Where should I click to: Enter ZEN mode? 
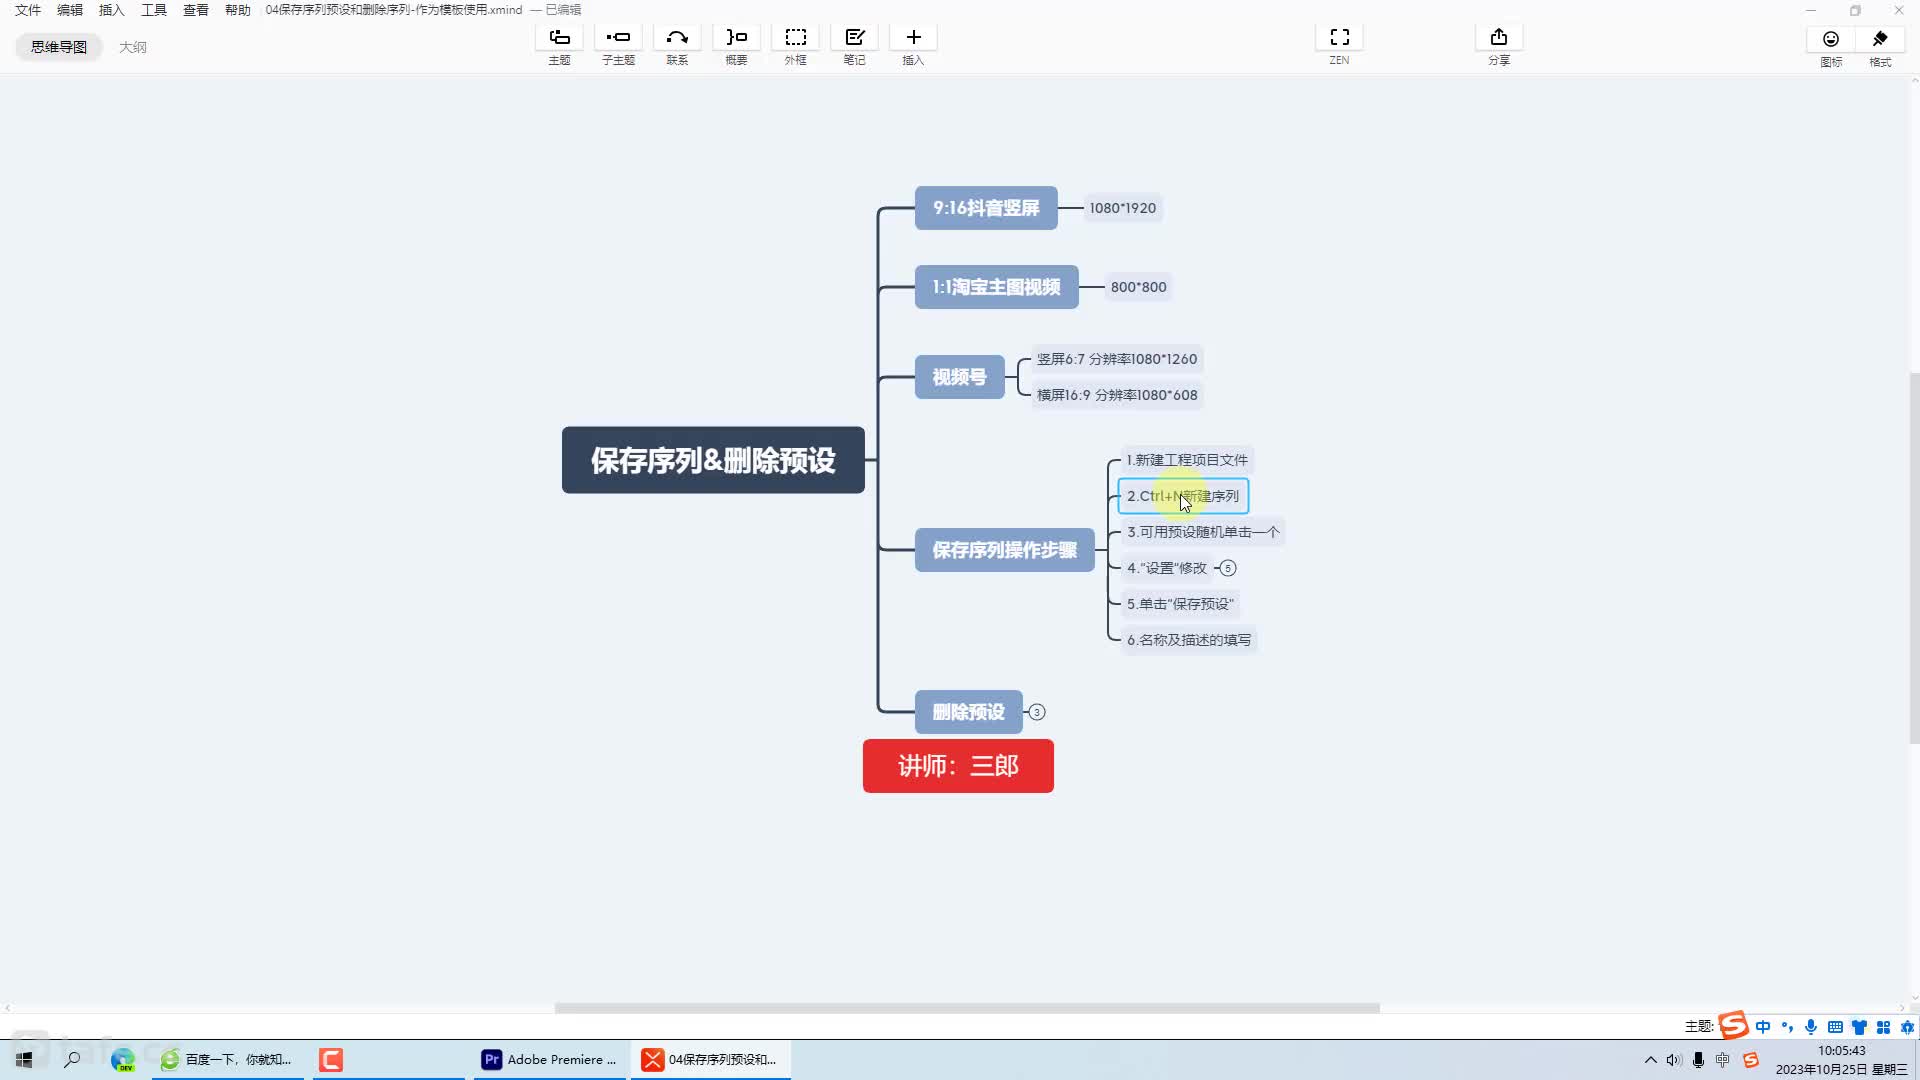click(x=1339, y=38)
